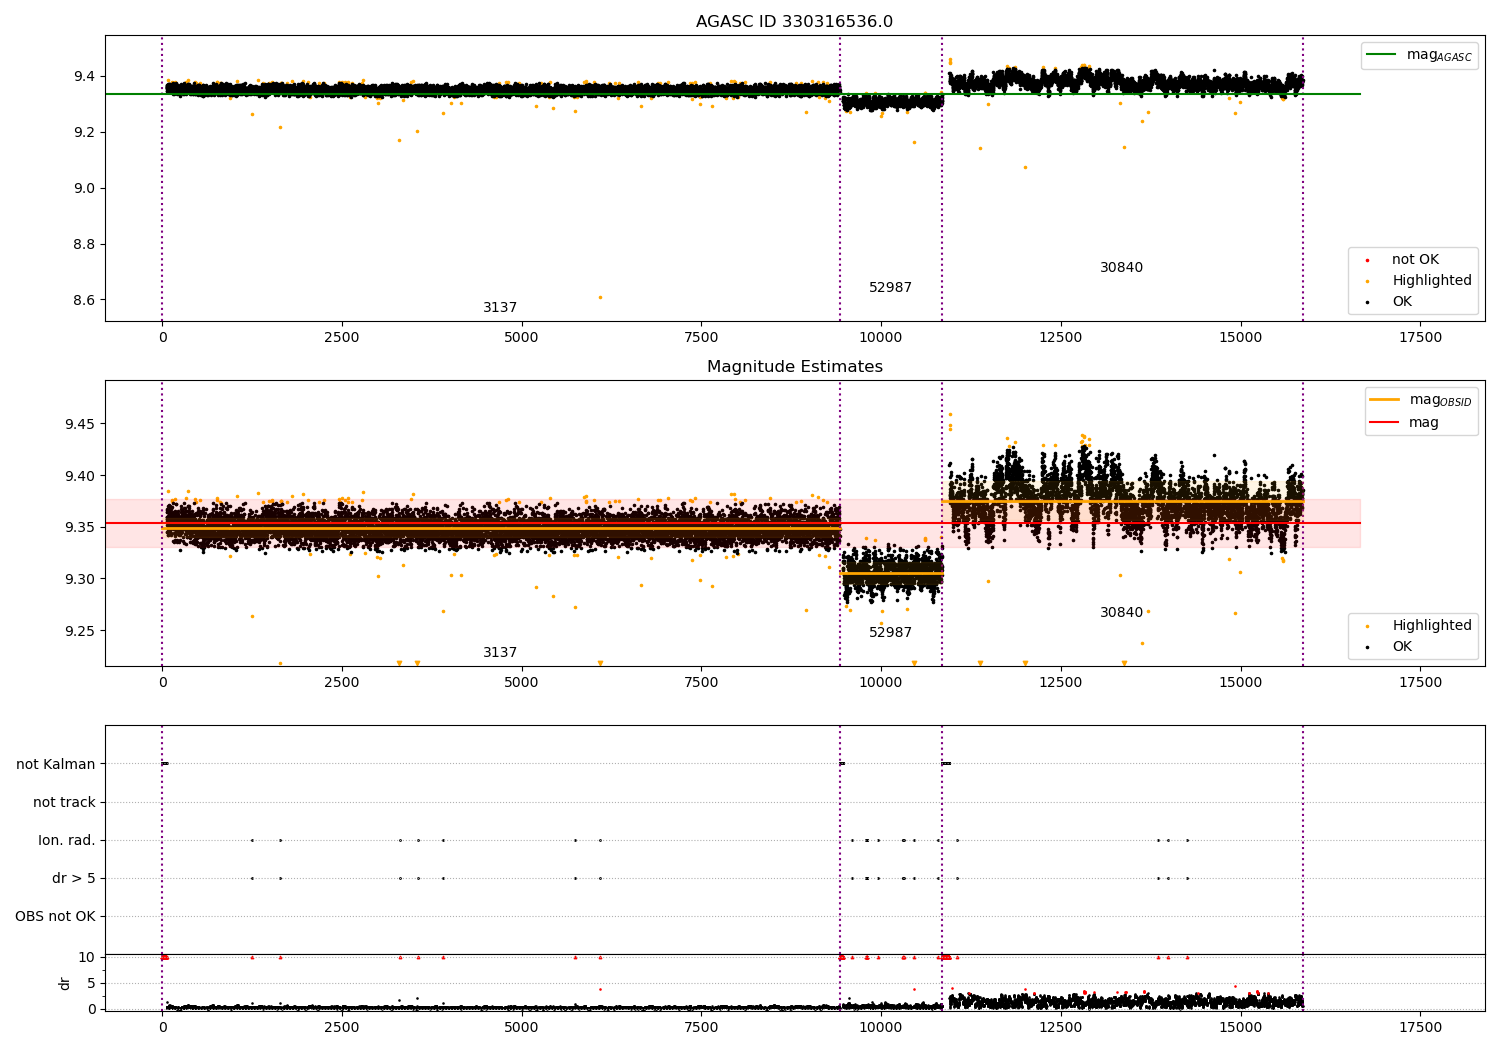Screen dimensions: 1500x1050
Task: Select the not OK legend entry in top plot
Action: 1415,260
